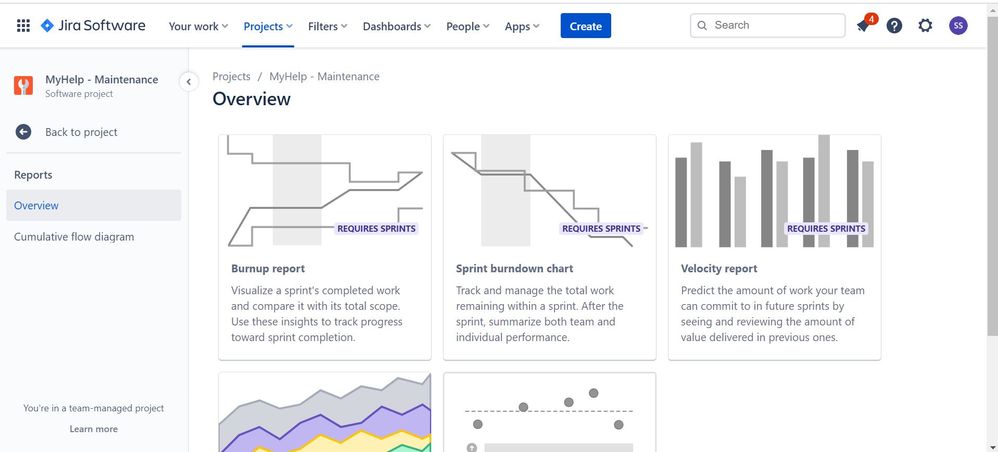Click the Learn more link
This screenshot has height=452, width=998.
tap(94, 429)
